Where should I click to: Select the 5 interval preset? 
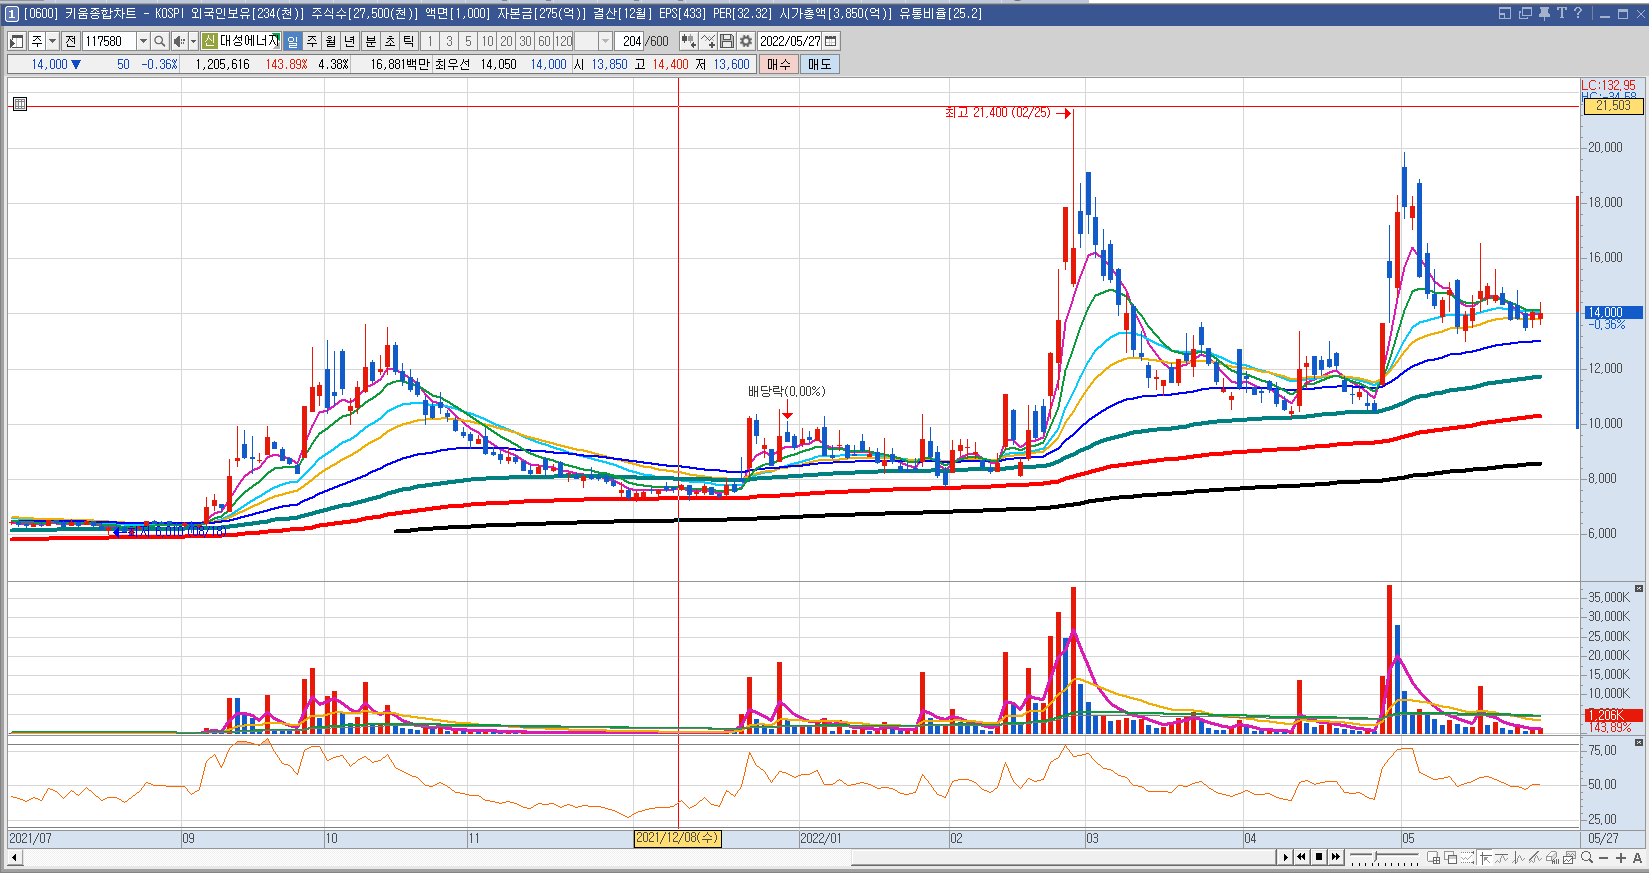468,41
